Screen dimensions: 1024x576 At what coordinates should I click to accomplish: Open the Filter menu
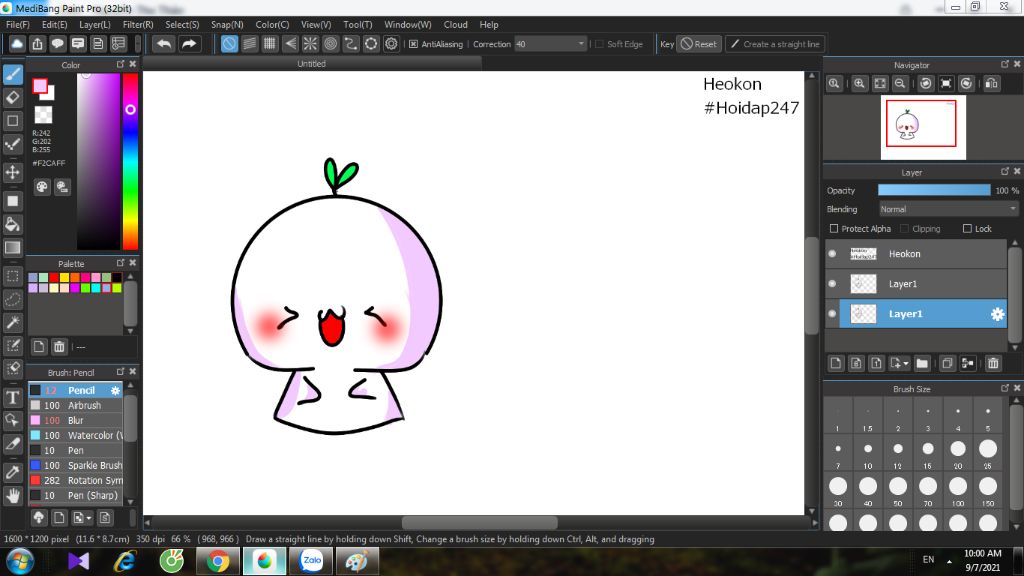click(x=138, y=25)
